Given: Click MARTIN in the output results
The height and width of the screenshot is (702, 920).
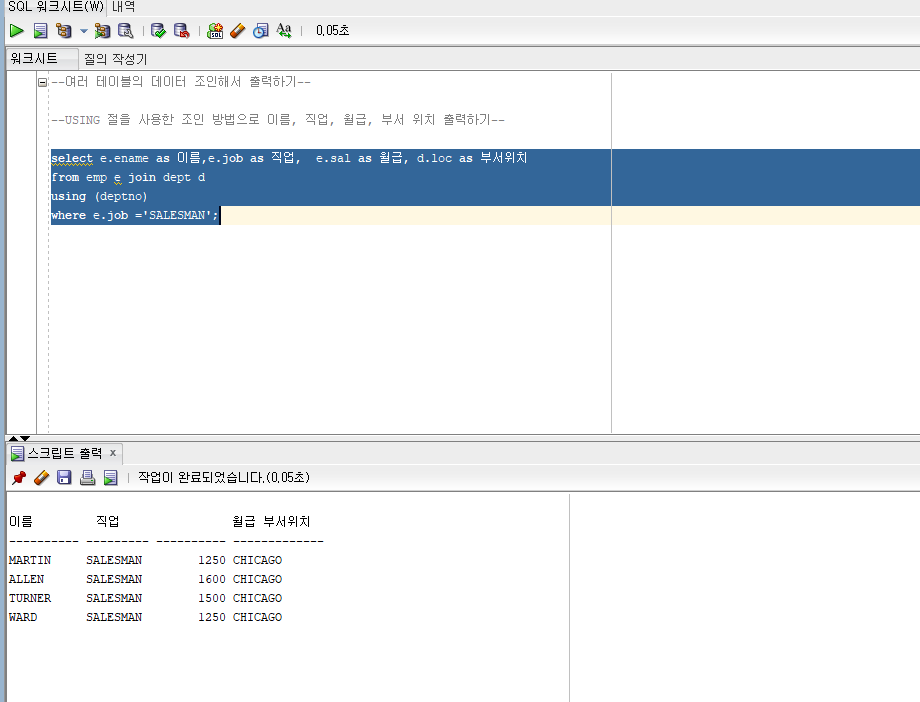Looking at the screenshot, I should (30, 560).
